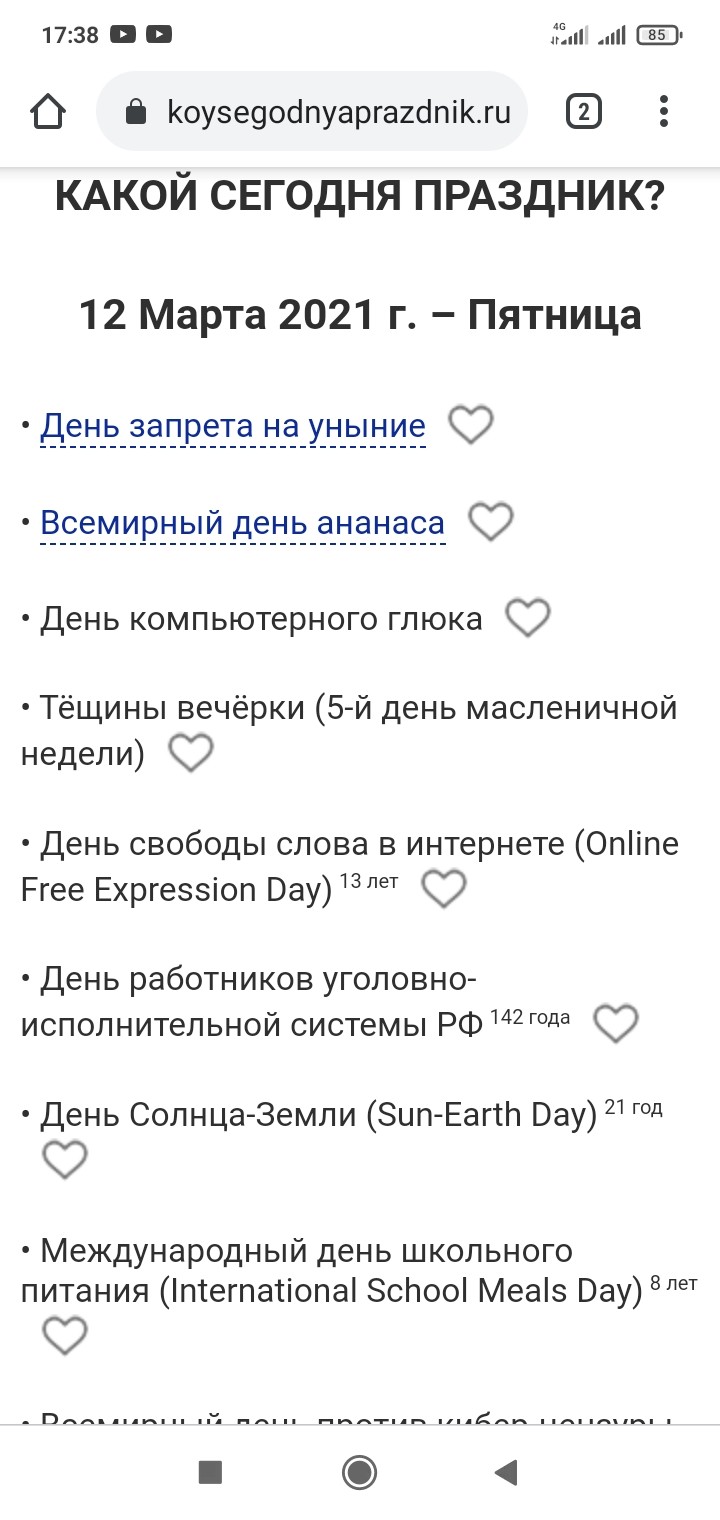This screenshot has width=720, height=1520.
Task: Tap the koysegodnyaprazdnik.ru address bar
Action: point(340,111)
